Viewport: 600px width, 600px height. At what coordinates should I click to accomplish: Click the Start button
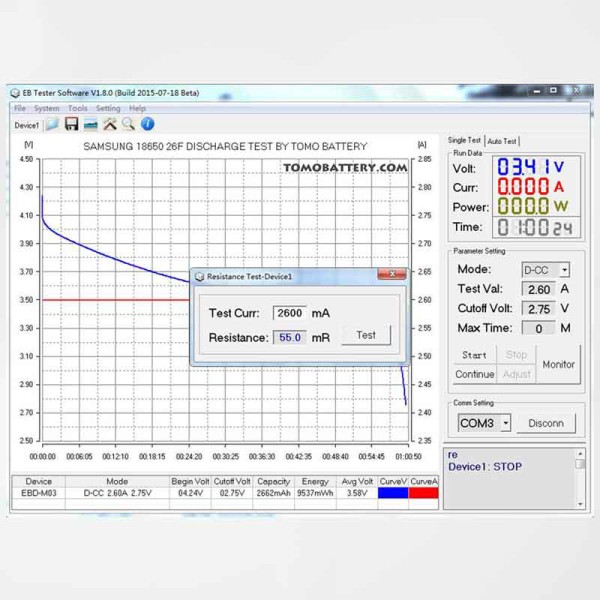pyautogui.click(x=474, y=355)
